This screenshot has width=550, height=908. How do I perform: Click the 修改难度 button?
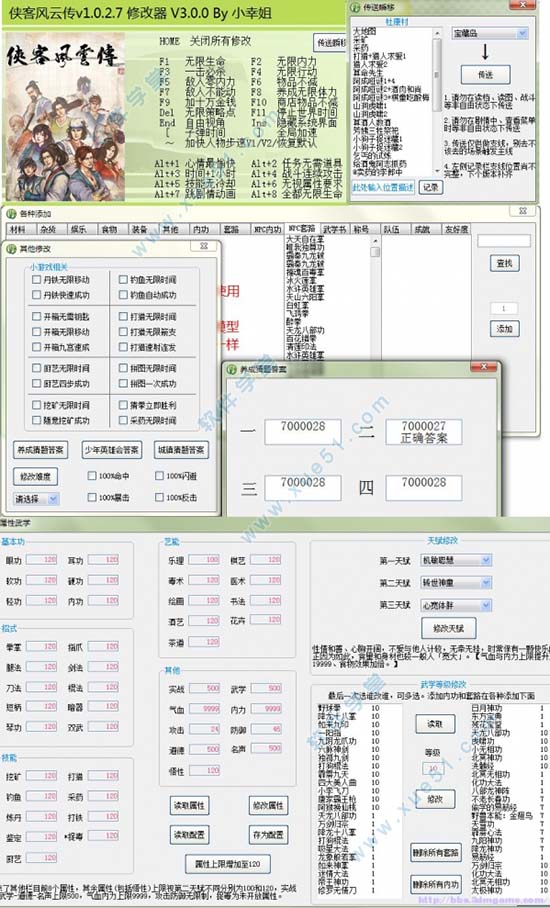click(35, 477)
